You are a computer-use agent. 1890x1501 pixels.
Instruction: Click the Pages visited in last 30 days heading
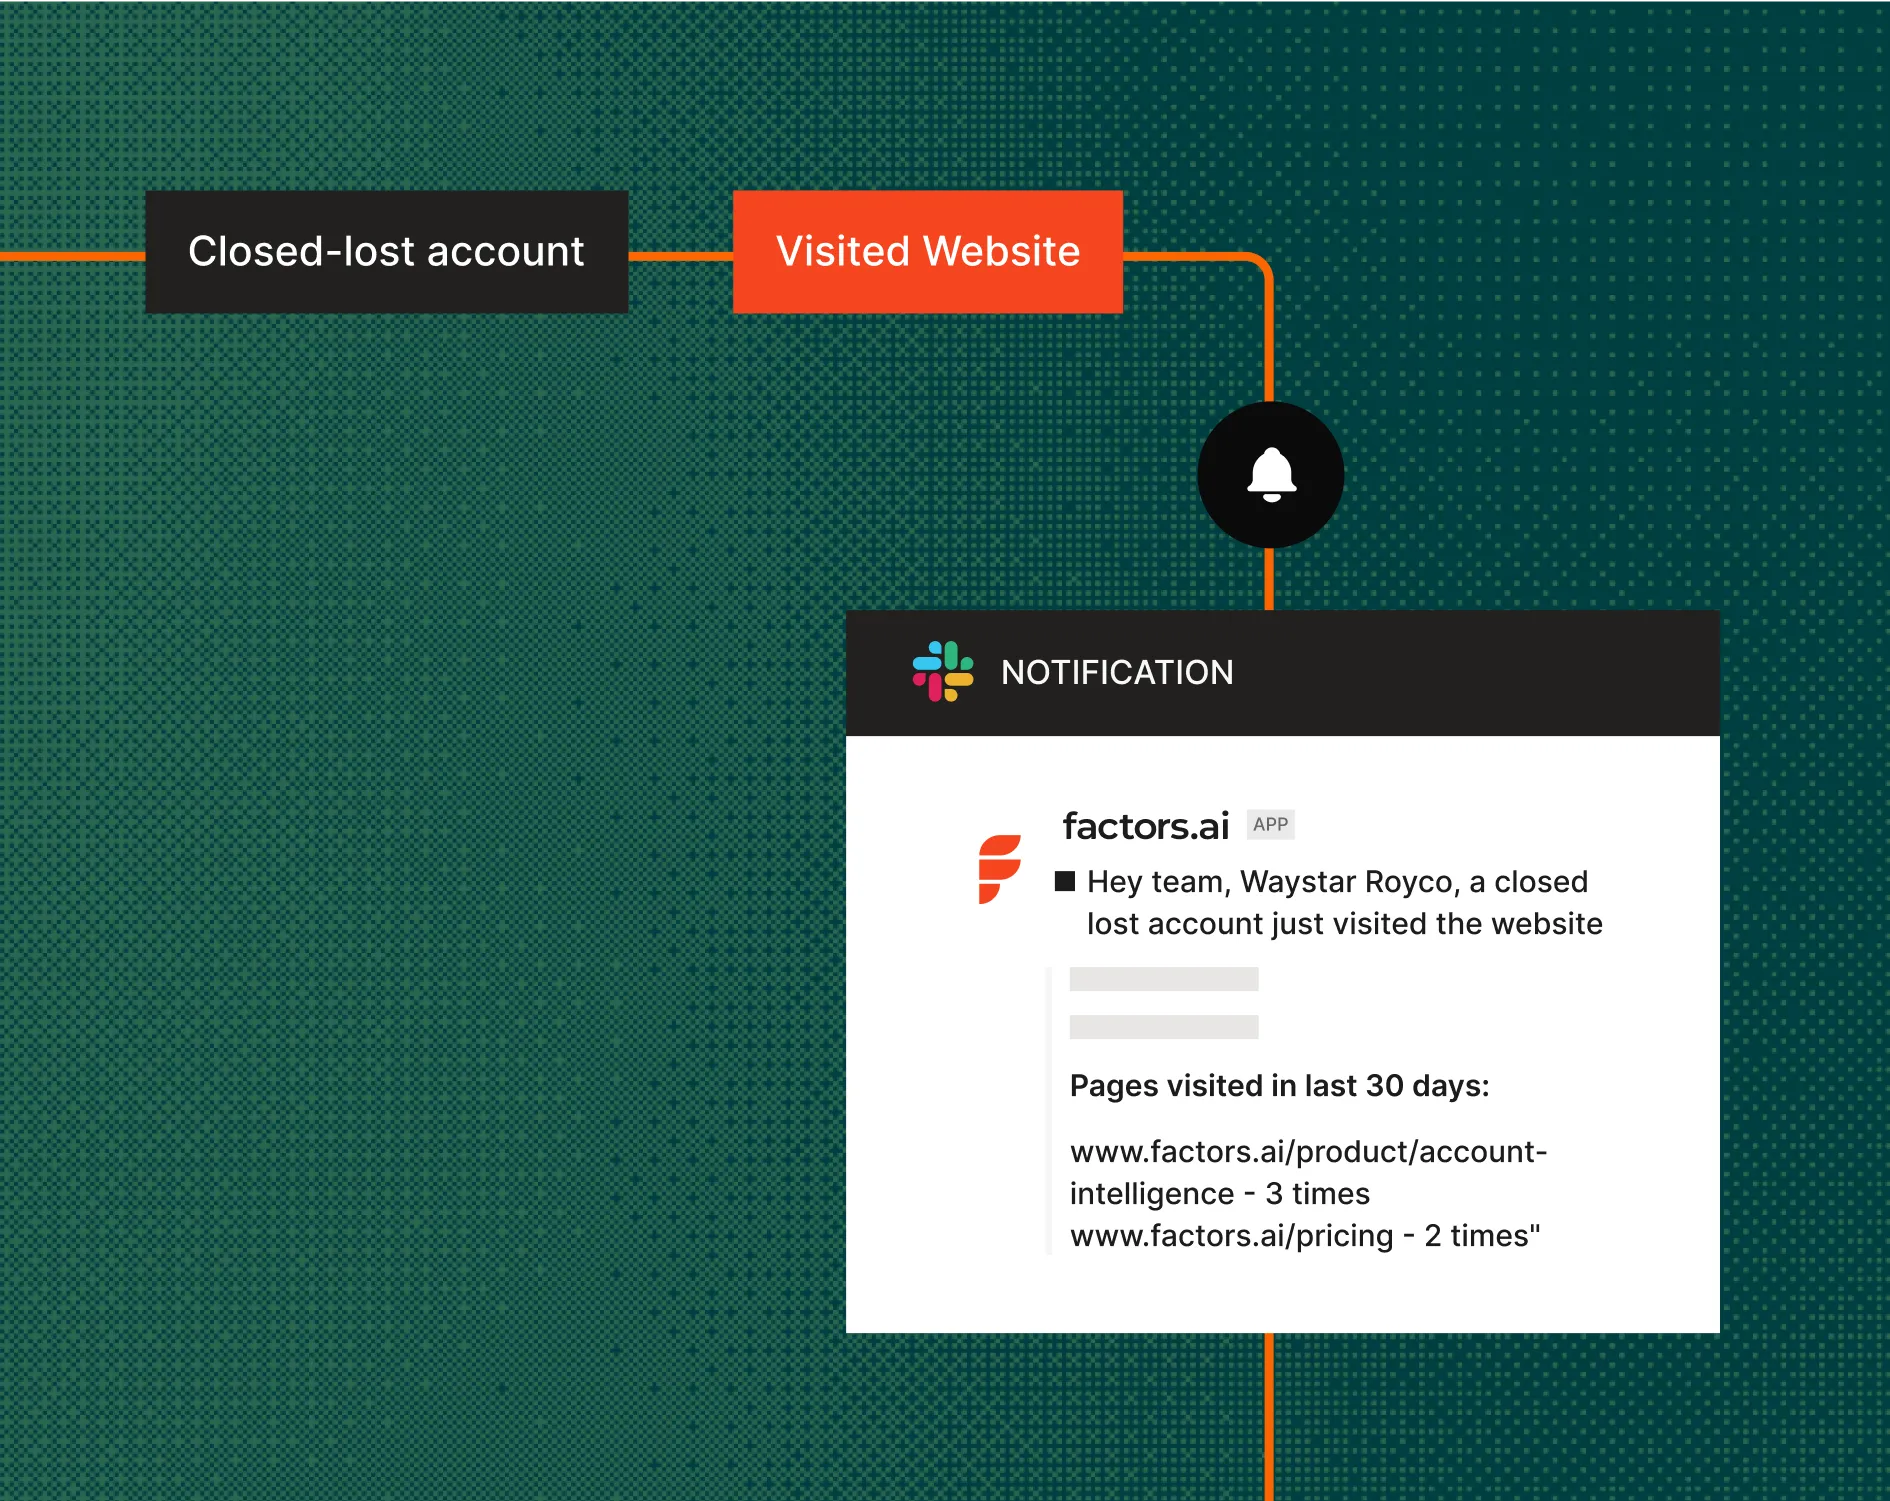(x=1279, y=1086)
